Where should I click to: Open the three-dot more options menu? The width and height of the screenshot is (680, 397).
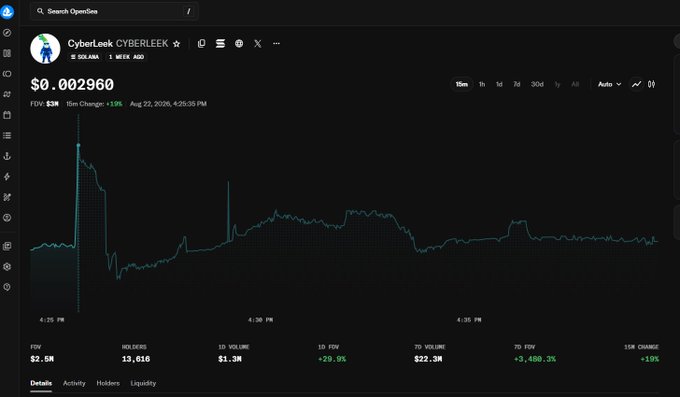tap(276, 43)
